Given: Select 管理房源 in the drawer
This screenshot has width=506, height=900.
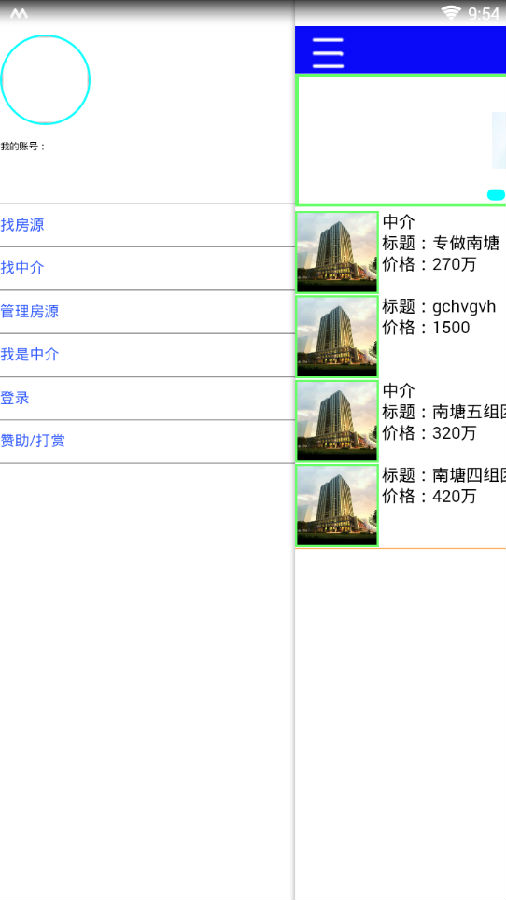Looking at the screenshot, I should click(147, 312).
